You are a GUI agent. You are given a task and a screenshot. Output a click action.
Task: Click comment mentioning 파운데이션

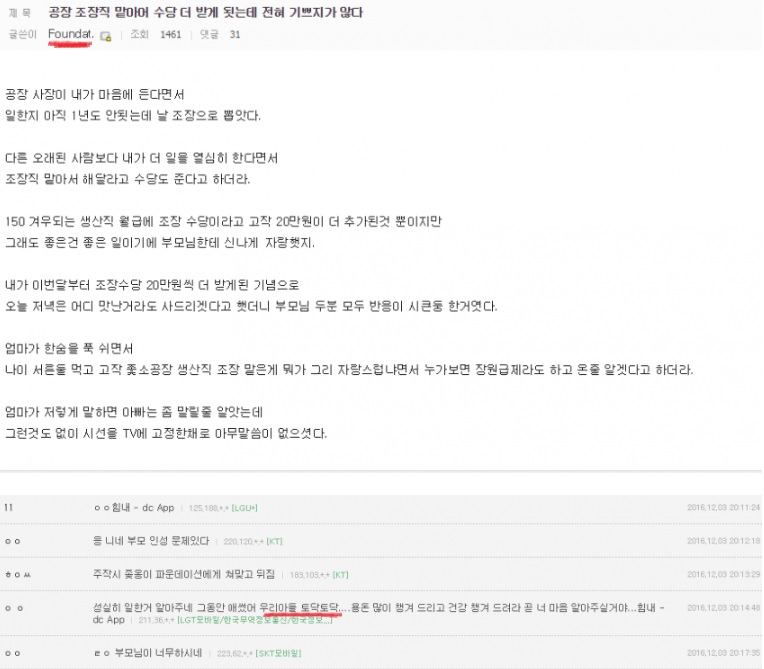(x=184, y=574)
